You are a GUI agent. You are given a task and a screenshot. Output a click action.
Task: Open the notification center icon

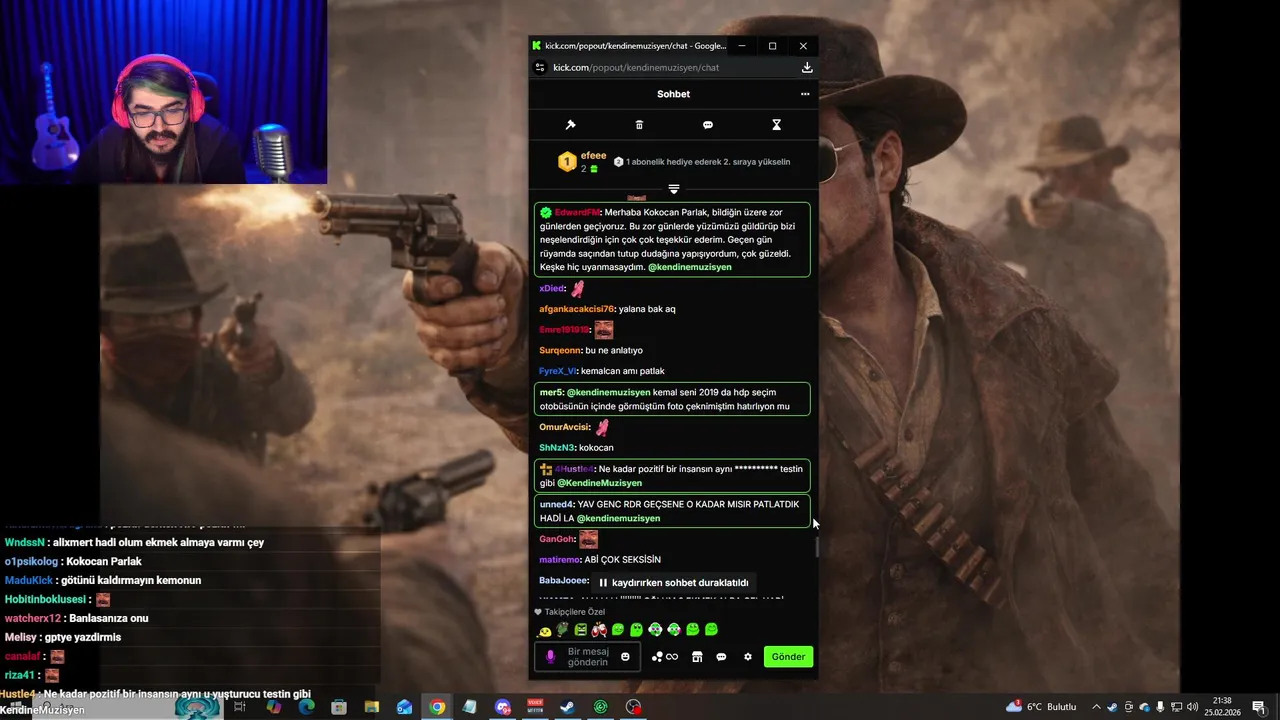click(1258, 707)
